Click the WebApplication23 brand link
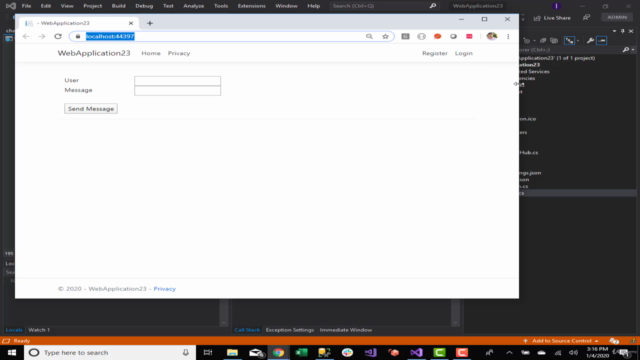 click(x=94, y=53)
